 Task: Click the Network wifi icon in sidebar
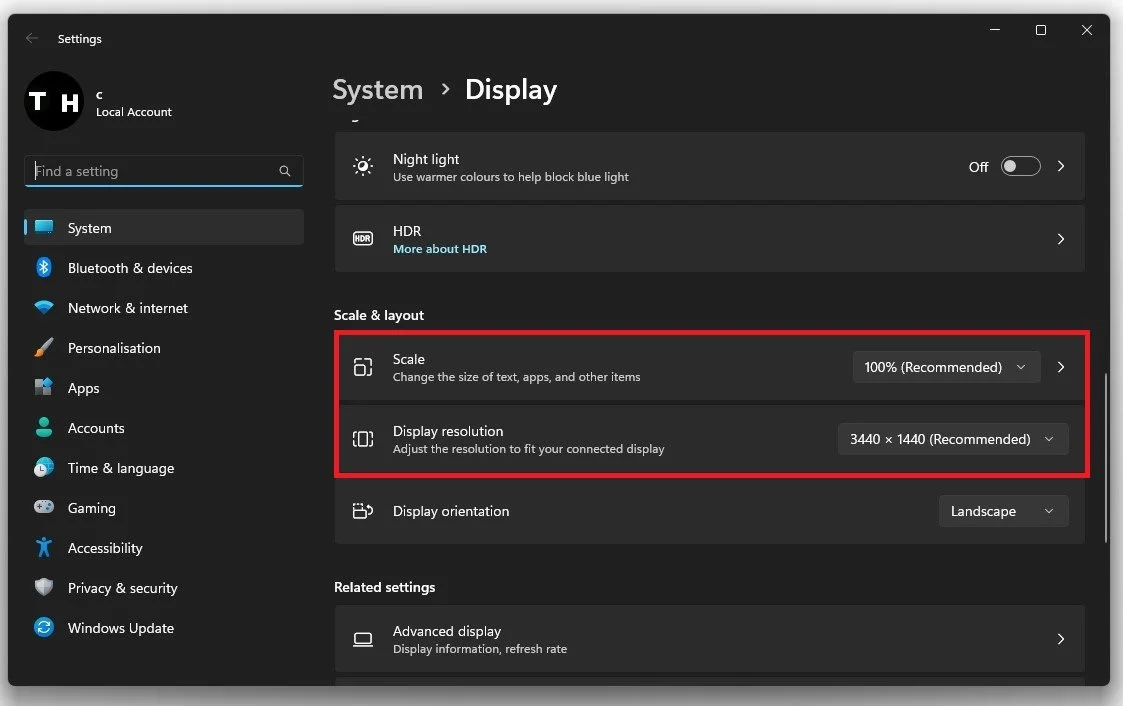[x=44, y=308]
